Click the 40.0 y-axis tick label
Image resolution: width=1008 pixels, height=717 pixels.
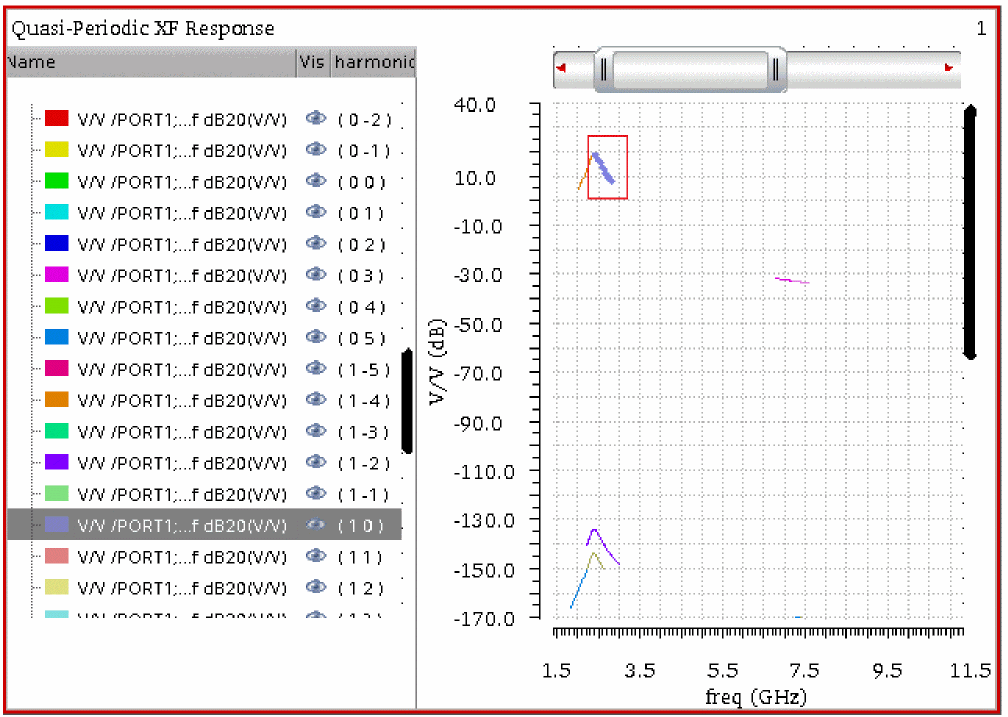(474, 104)
